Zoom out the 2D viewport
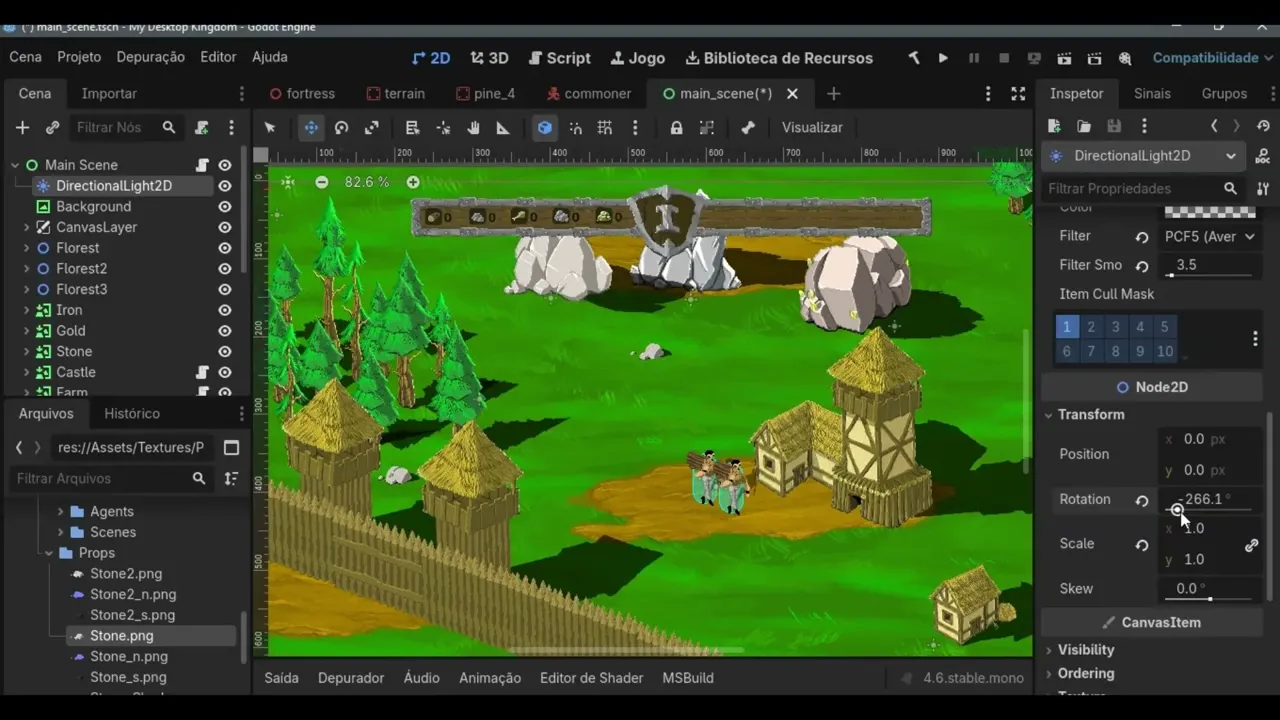The height and width of the screenshot is (720, 1280). (321, 182)
